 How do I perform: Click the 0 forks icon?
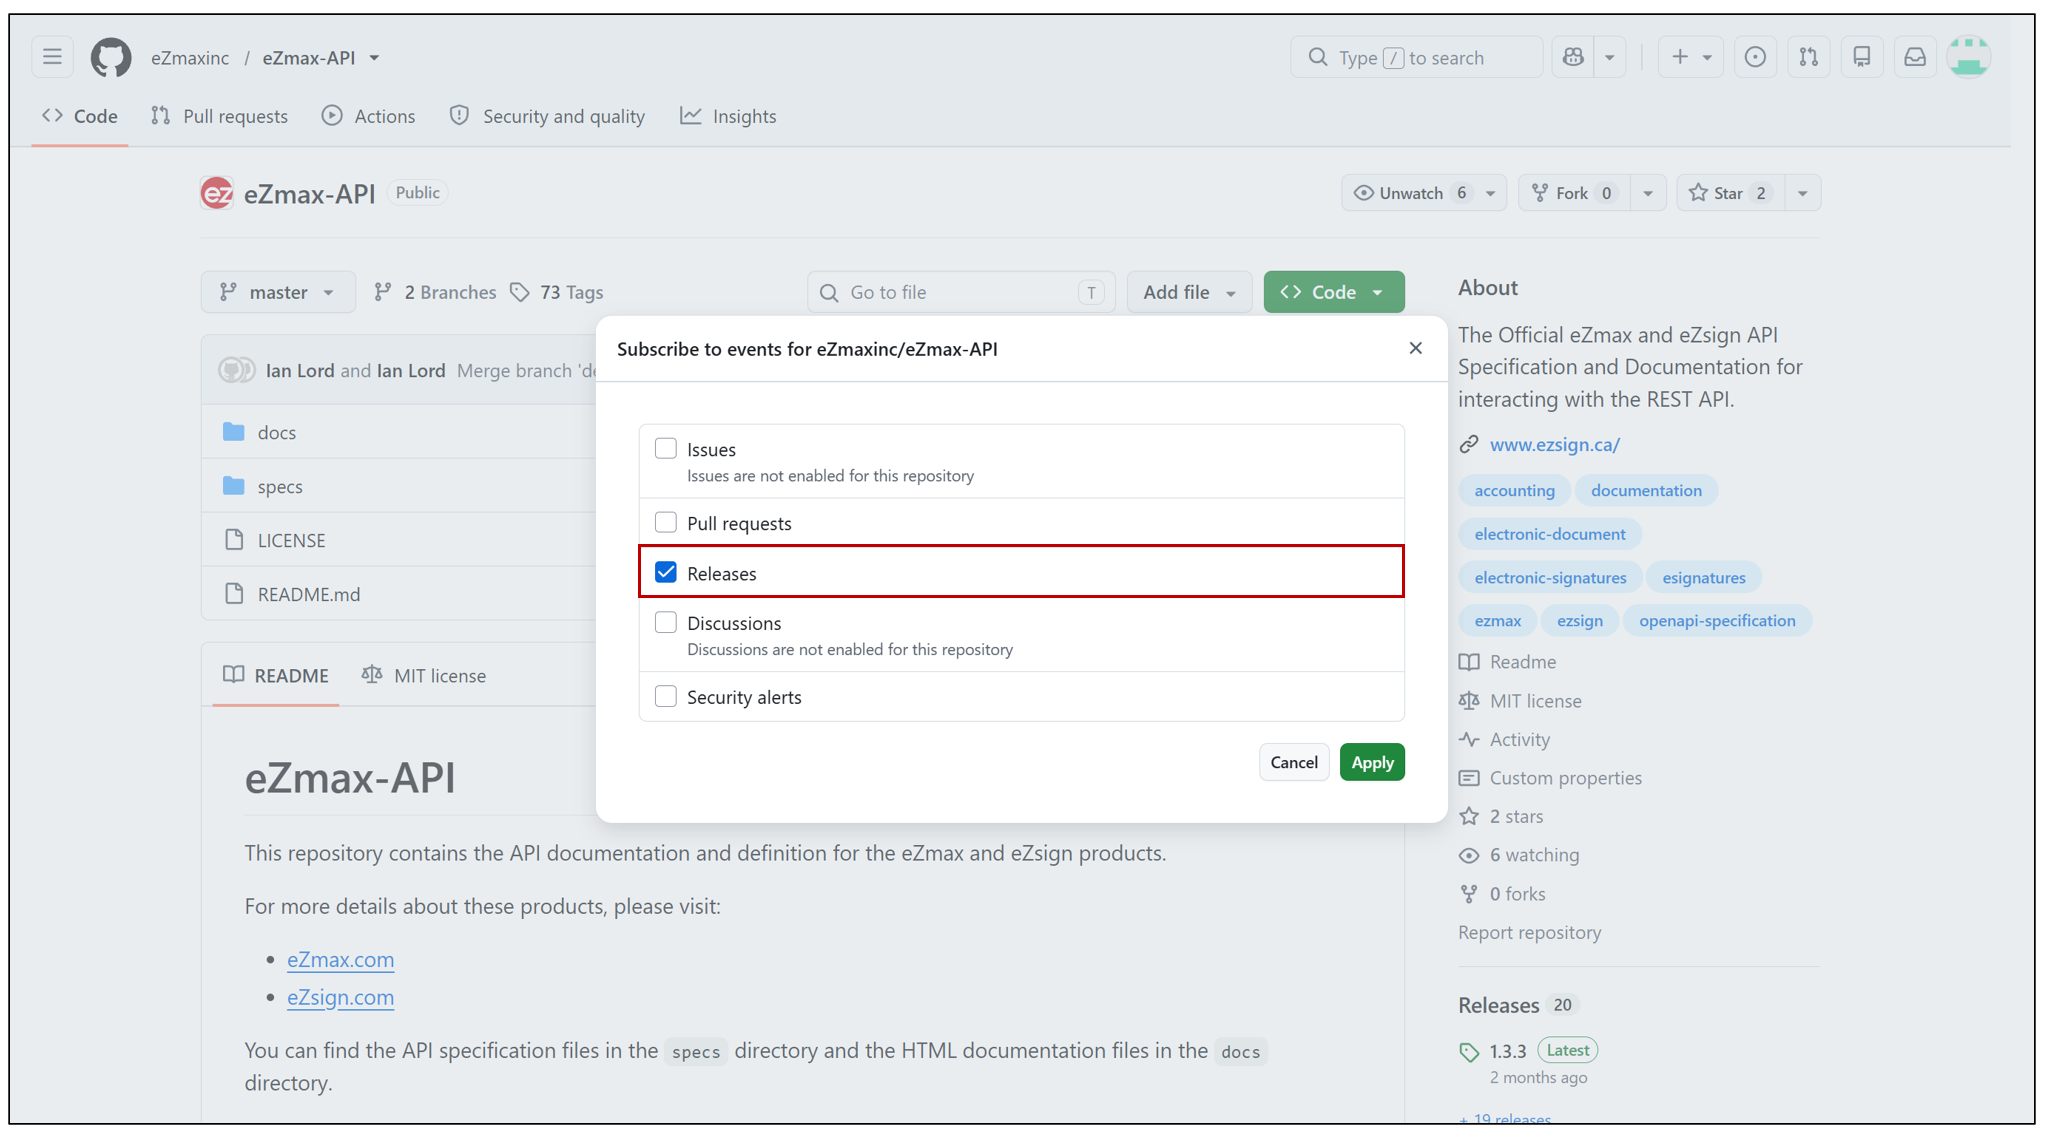1469,894
